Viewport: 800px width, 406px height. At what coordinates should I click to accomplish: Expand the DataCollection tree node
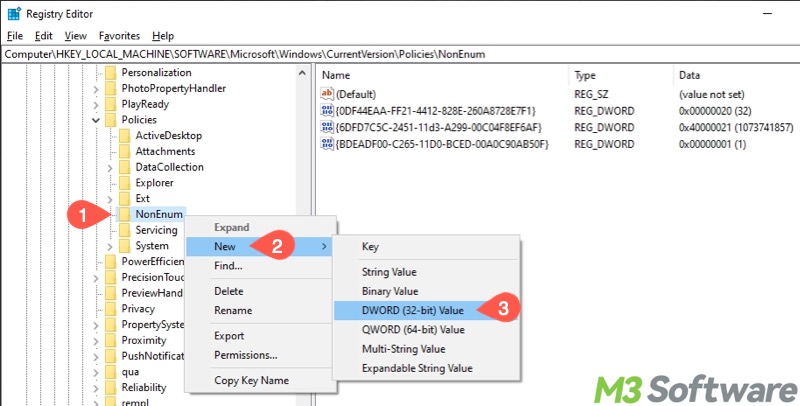click(x=110, y=167)
